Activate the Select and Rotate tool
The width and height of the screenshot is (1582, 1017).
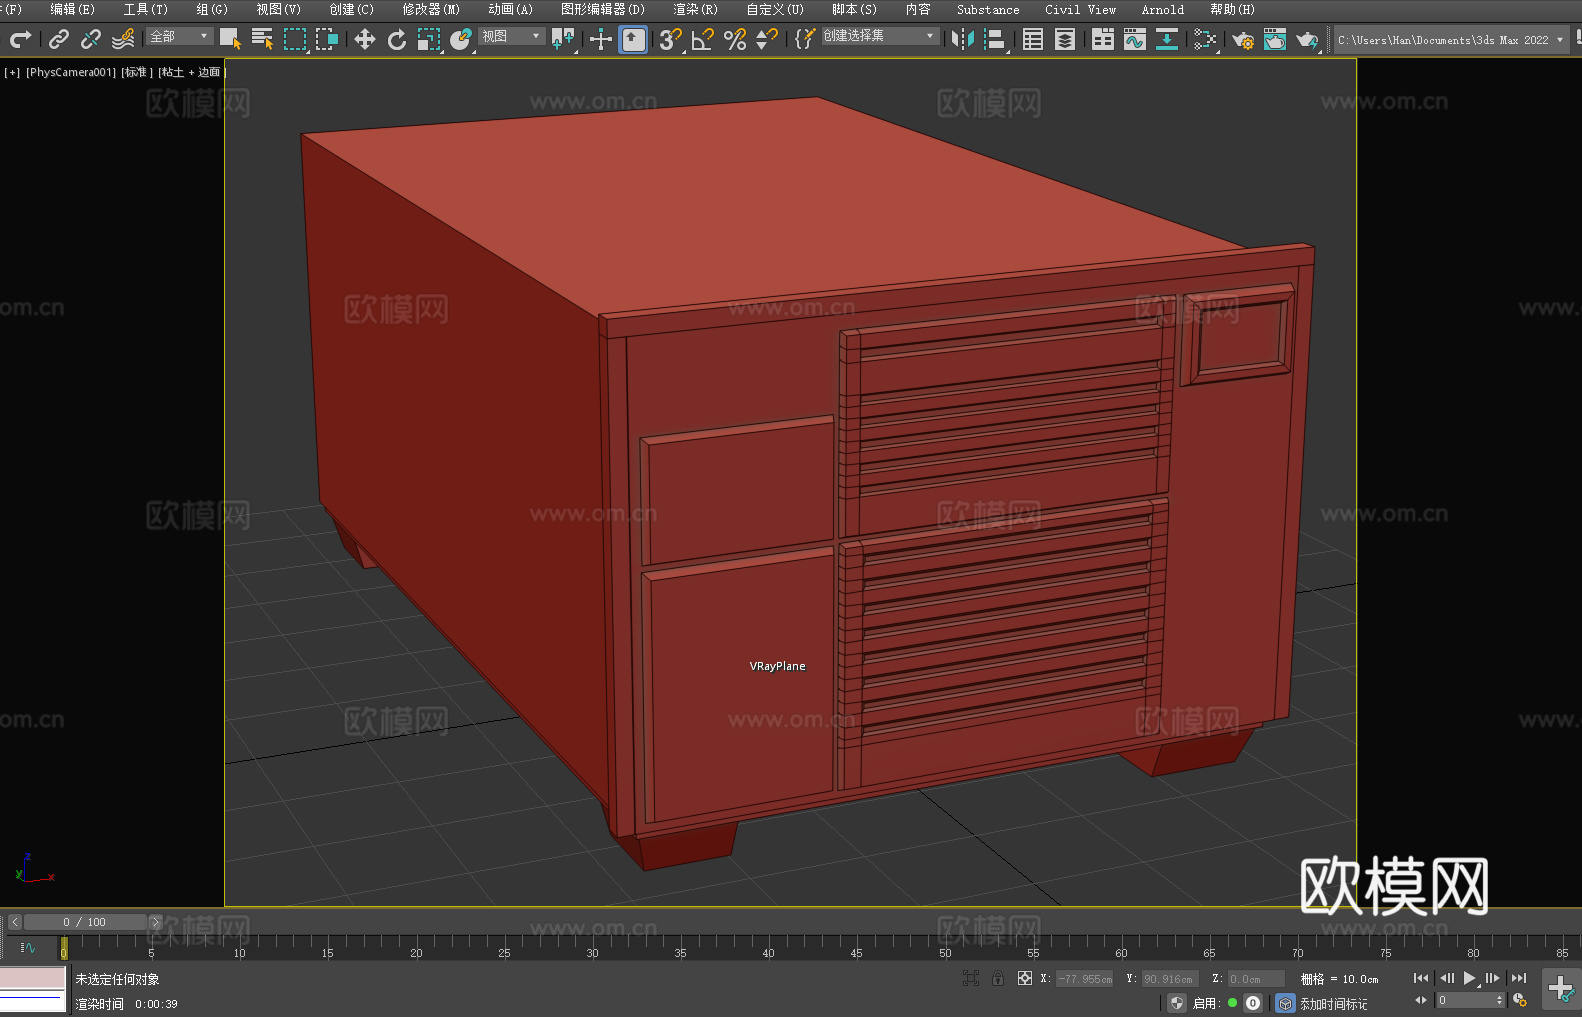pos(397,39)
